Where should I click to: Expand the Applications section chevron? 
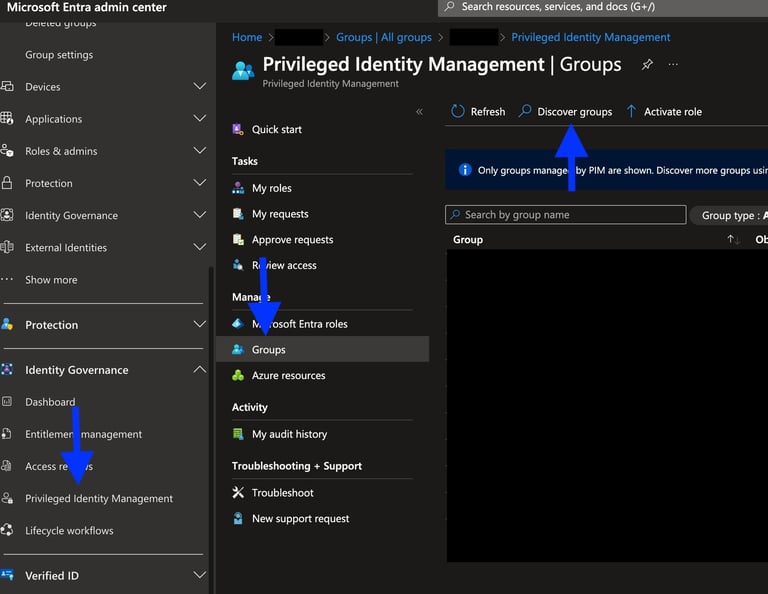[x=199, y=119]
